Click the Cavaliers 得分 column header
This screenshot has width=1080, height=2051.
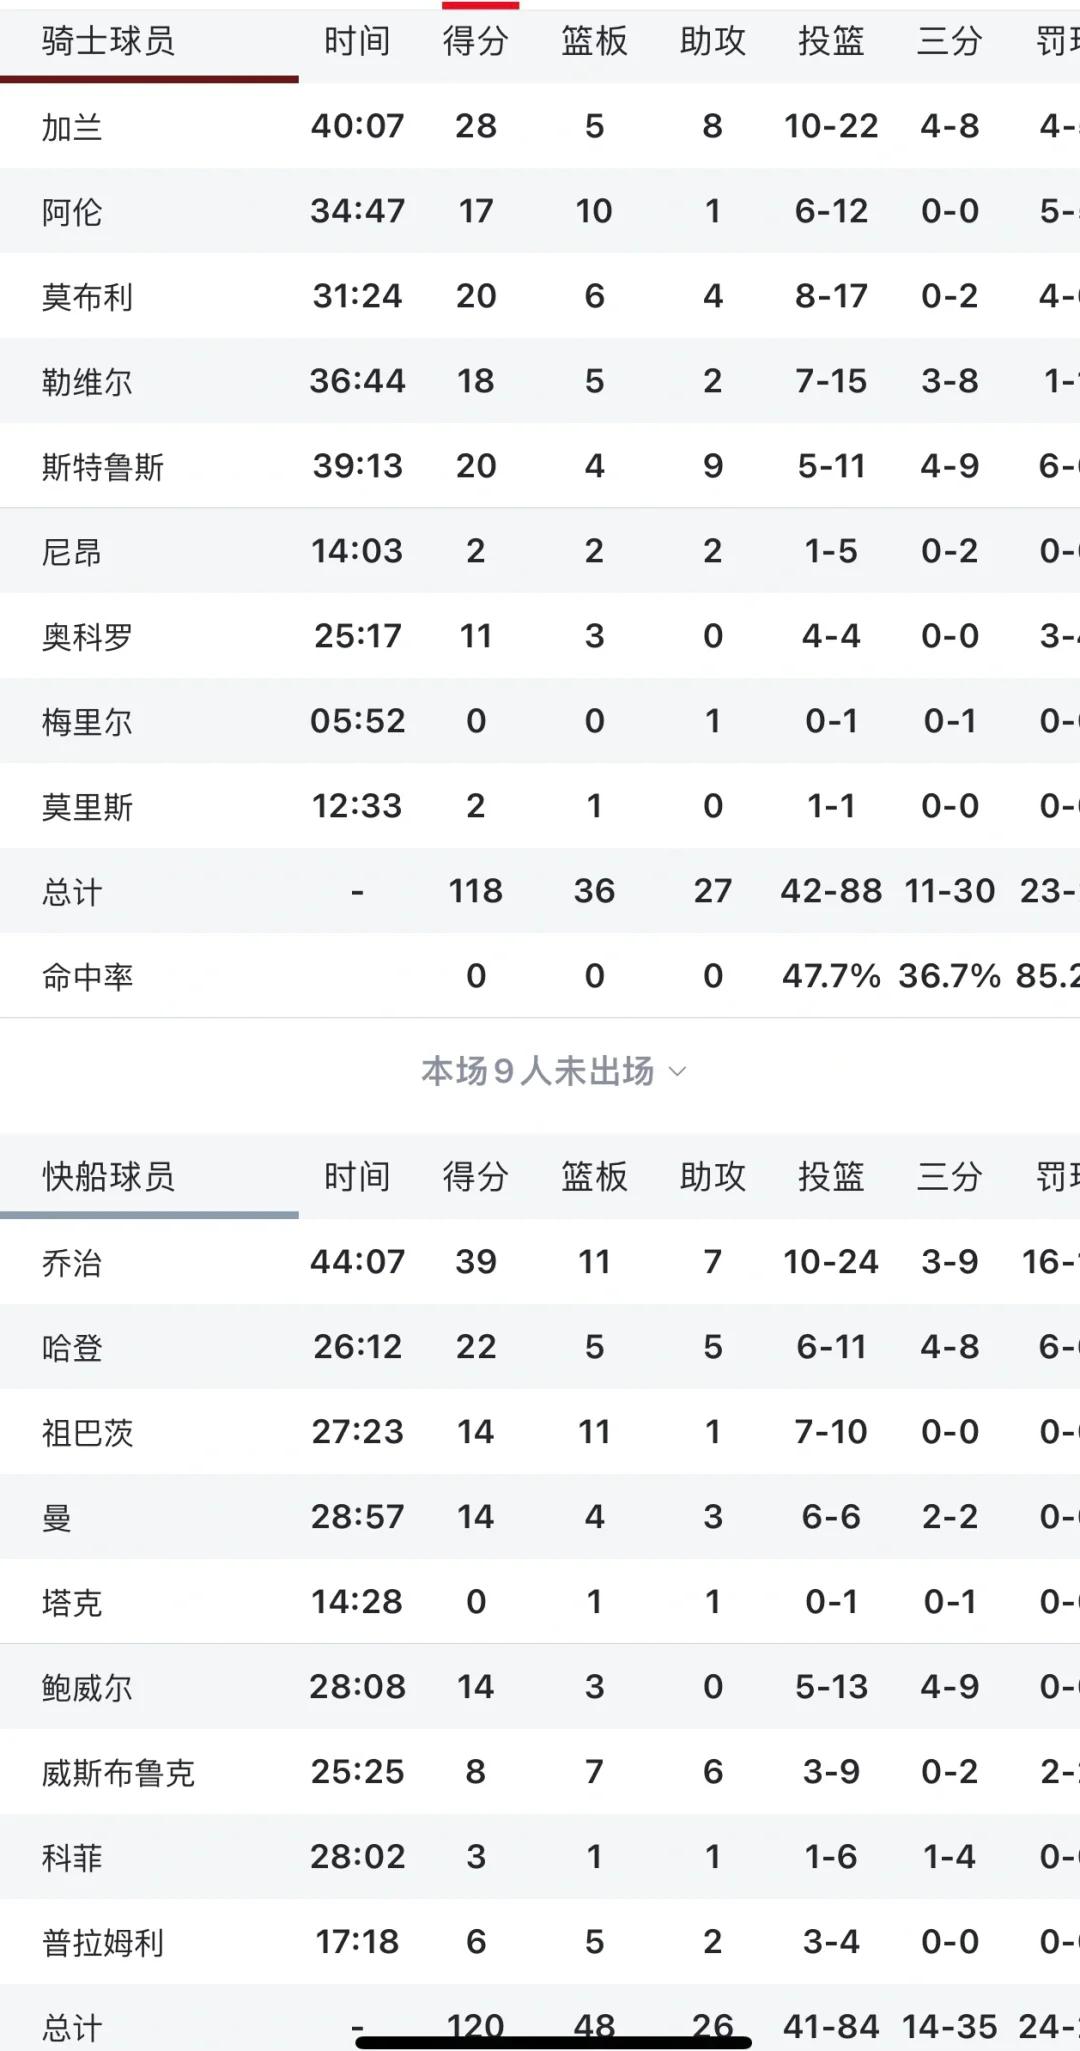tap(476, 41)
